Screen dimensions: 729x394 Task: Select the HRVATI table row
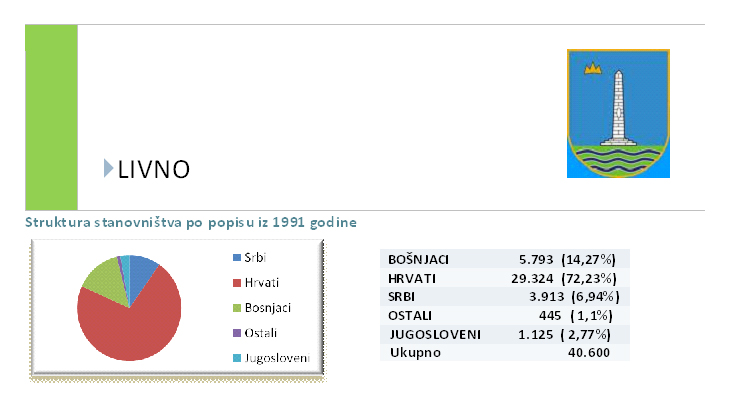pyautogui.click(x=505, y=278)
